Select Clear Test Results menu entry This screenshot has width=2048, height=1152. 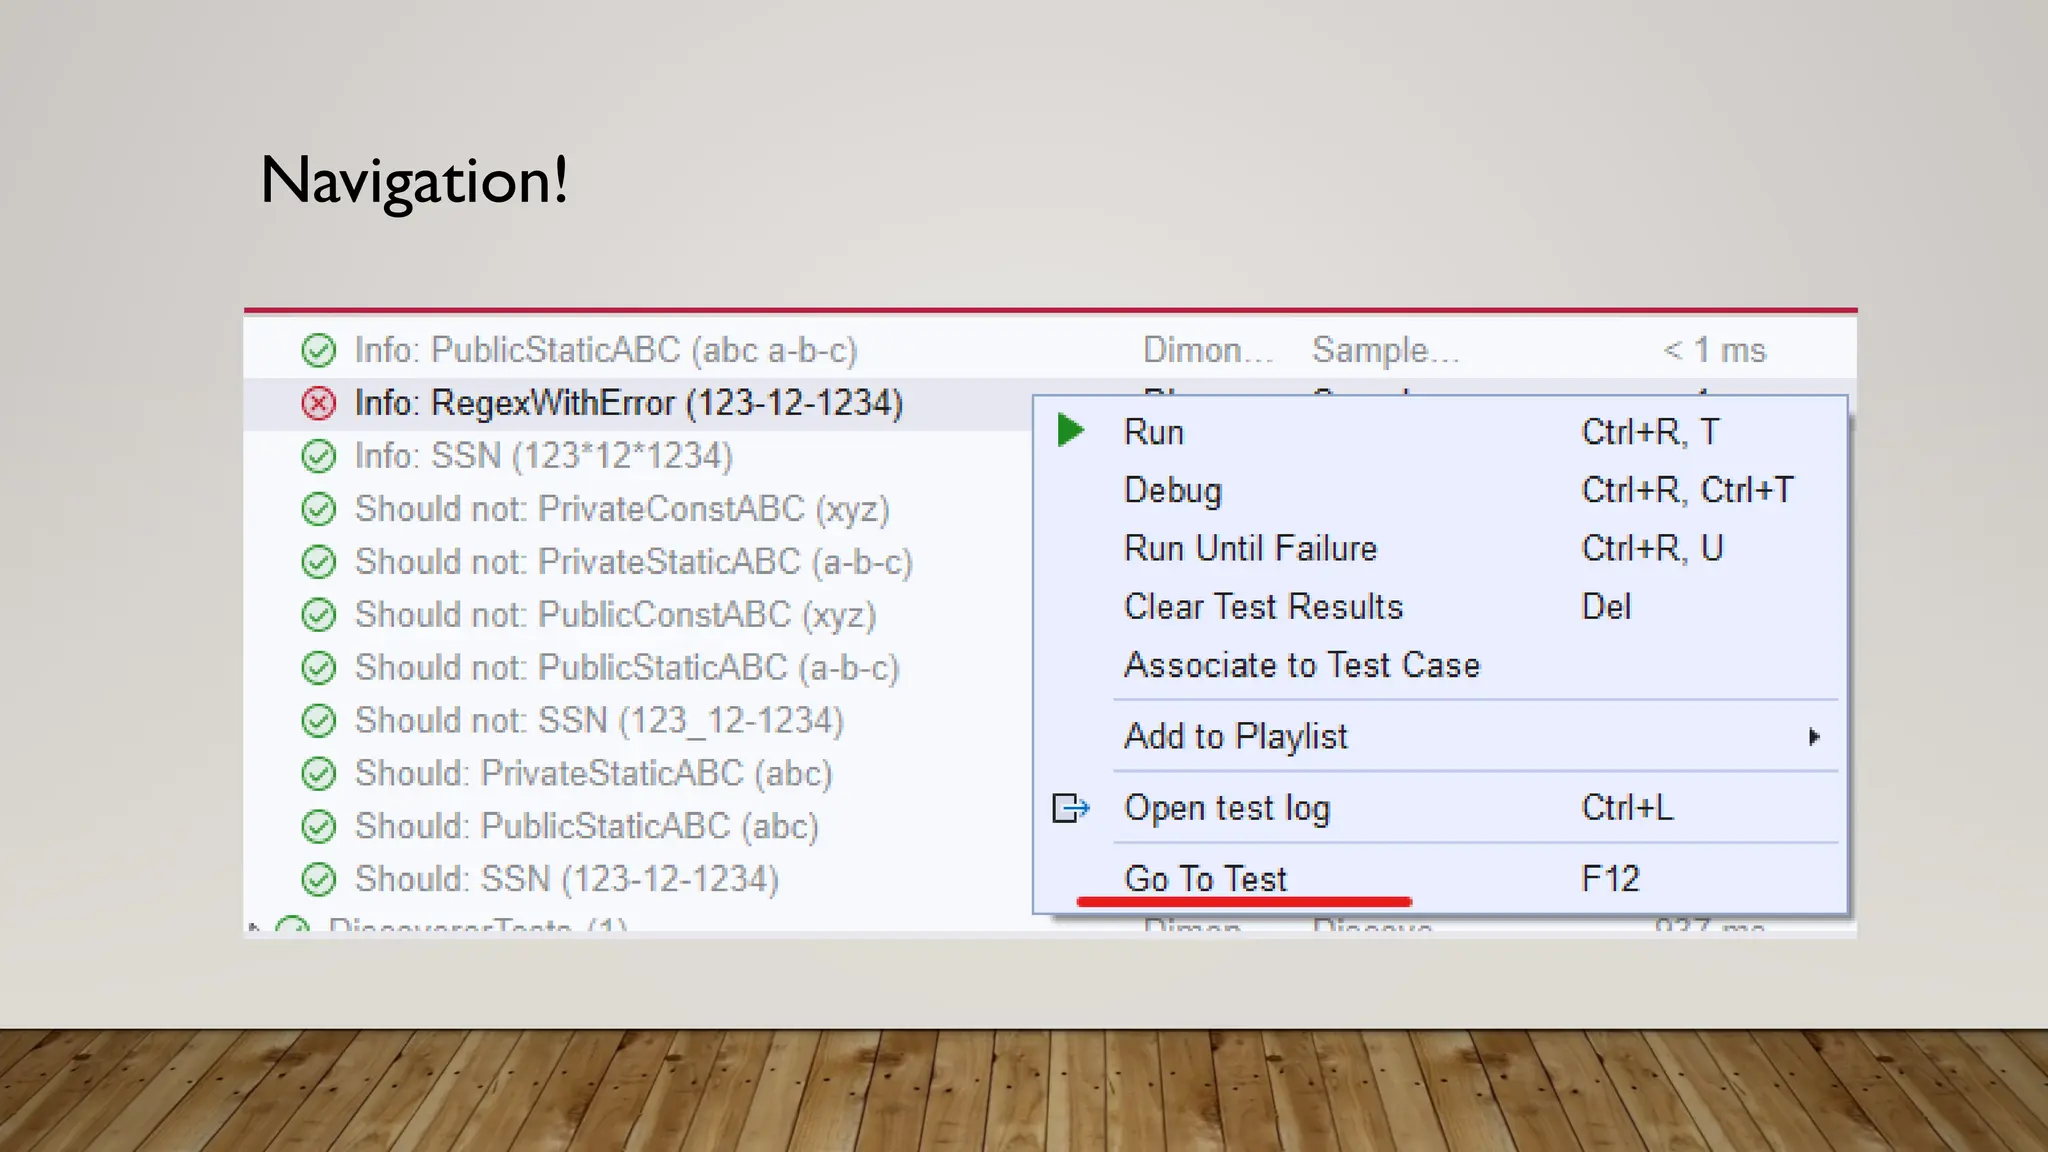(1263, 606)
